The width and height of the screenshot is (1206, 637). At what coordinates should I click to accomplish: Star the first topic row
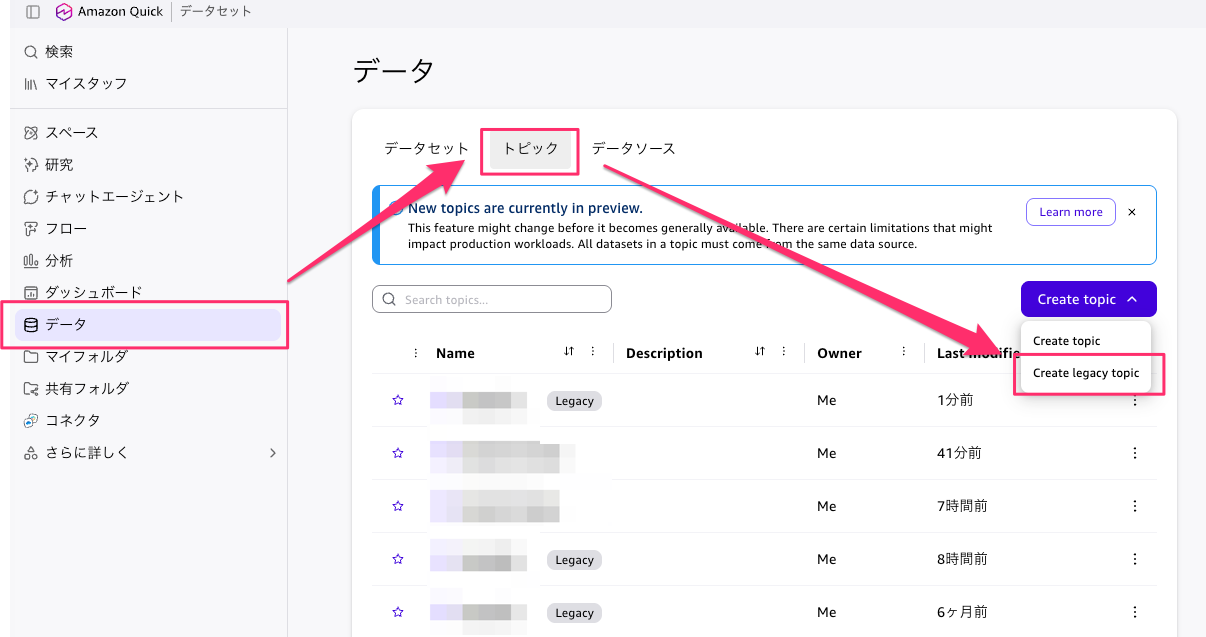398,400
